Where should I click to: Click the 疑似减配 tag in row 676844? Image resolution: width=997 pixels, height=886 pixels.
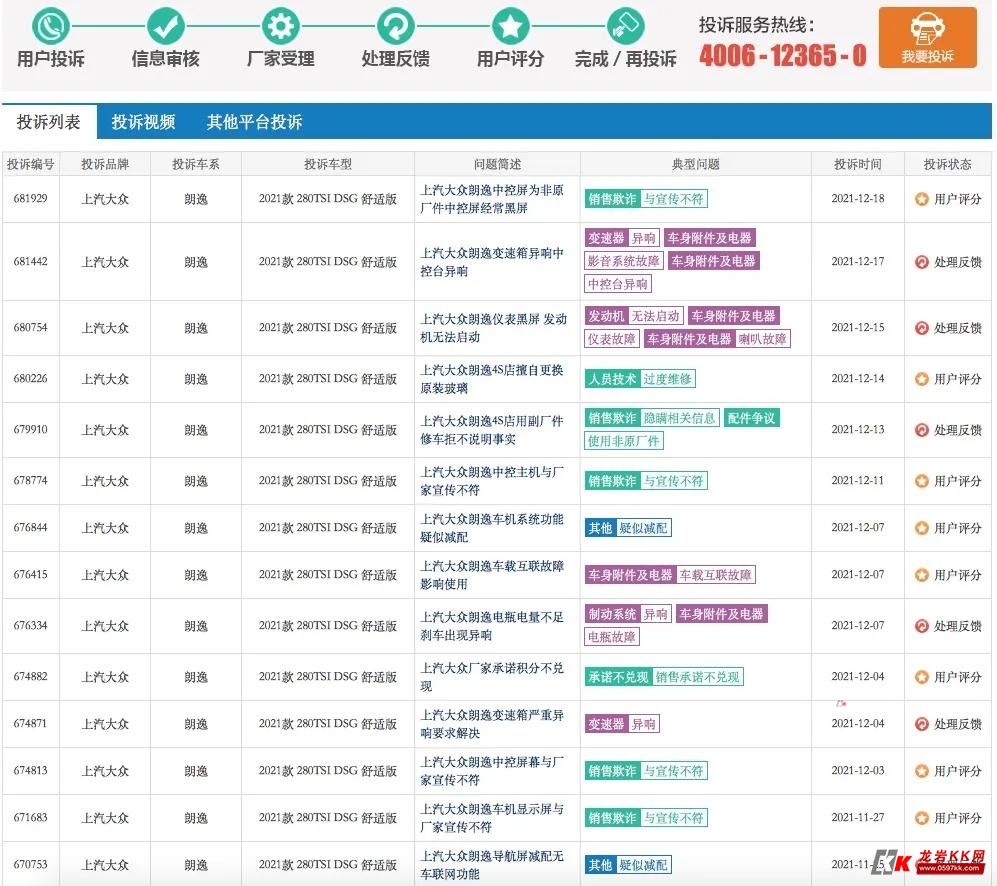[643, 528]
